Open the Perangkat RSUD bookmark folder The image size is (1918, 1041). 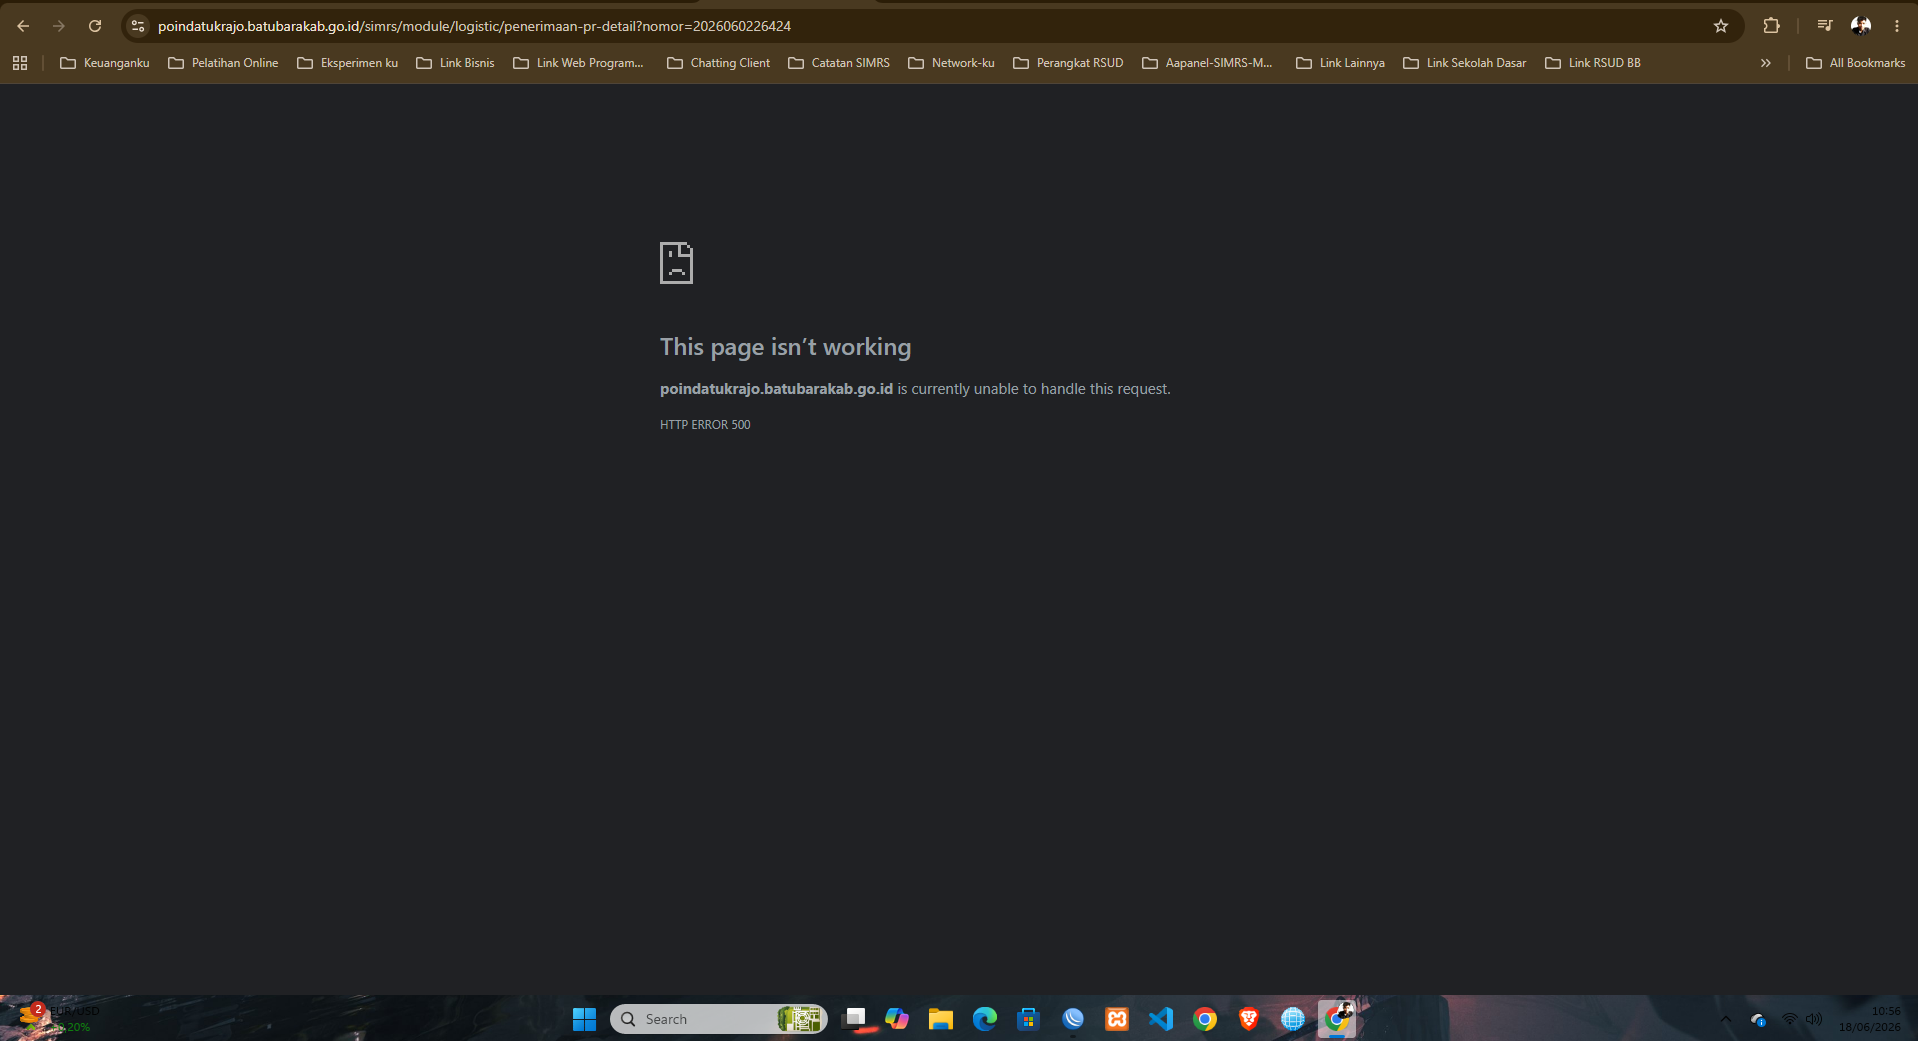click(1068, 63)
